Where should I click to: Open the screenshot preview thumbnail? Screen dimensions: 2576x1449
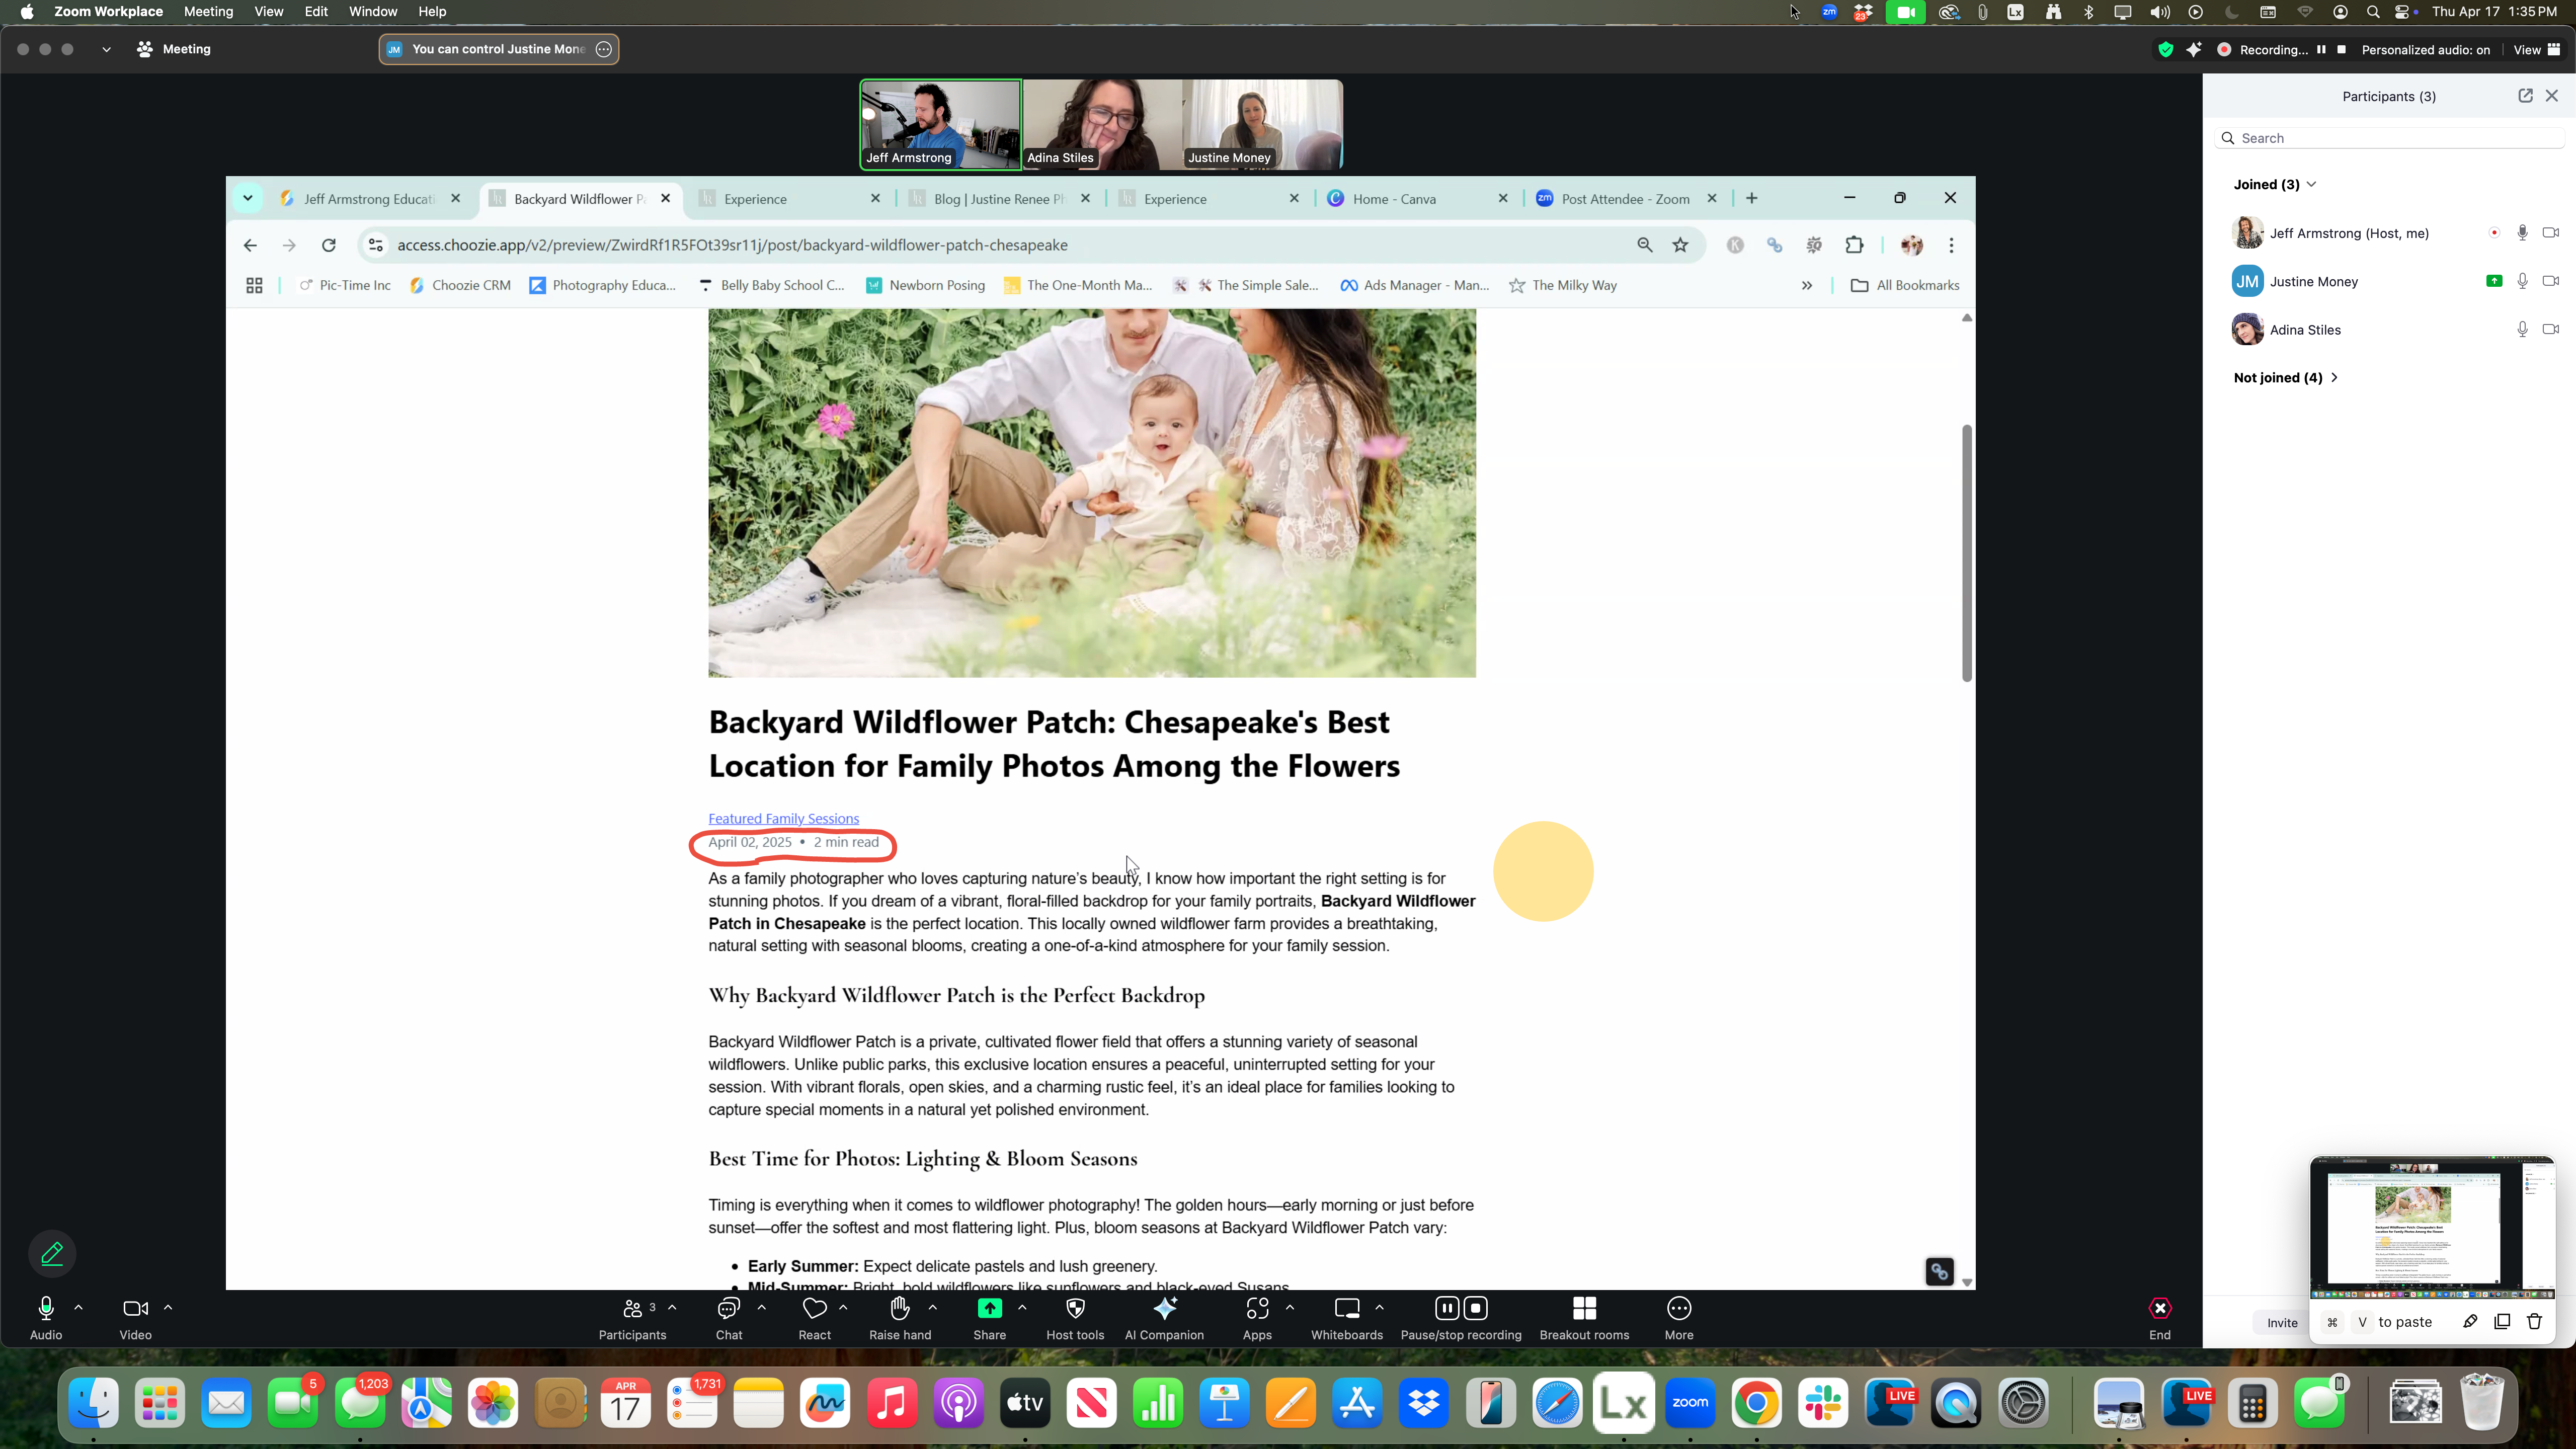[x=2432, y=1227]
